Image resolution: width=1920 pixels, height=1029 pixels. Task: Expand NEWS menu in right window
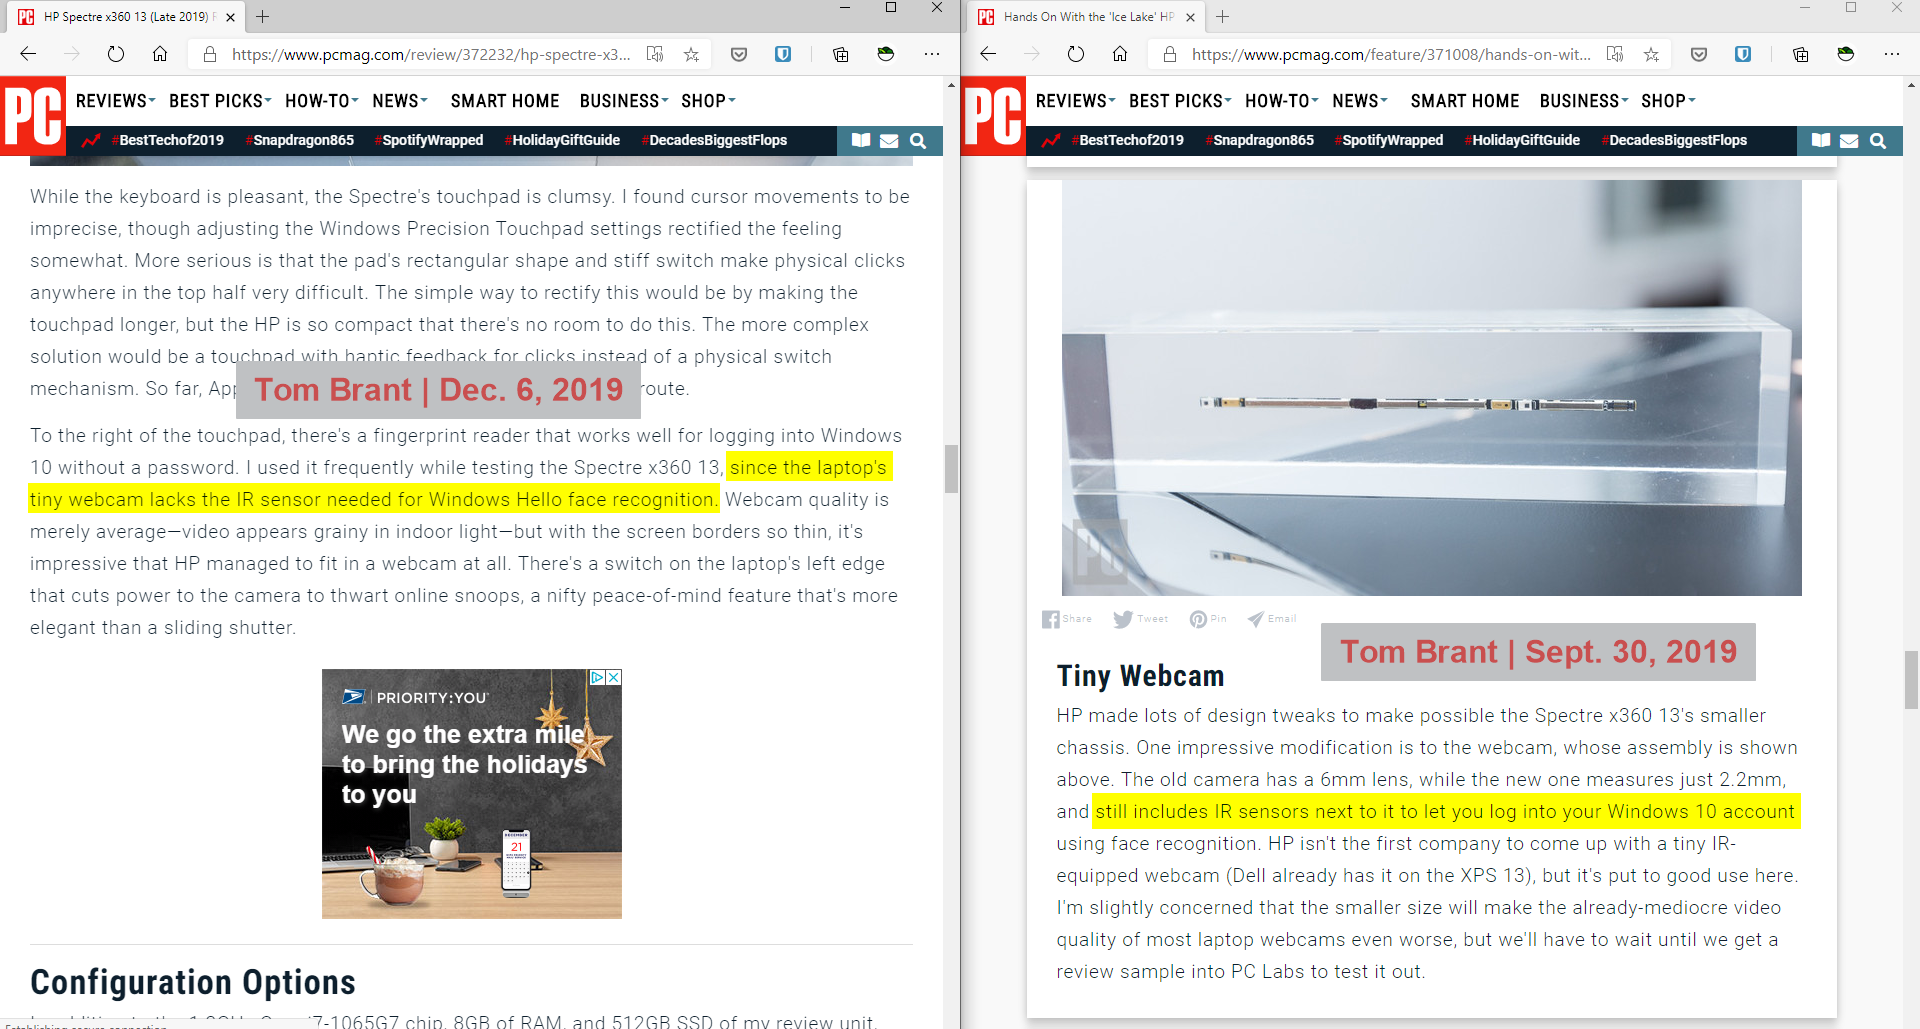coord(1360,101)
